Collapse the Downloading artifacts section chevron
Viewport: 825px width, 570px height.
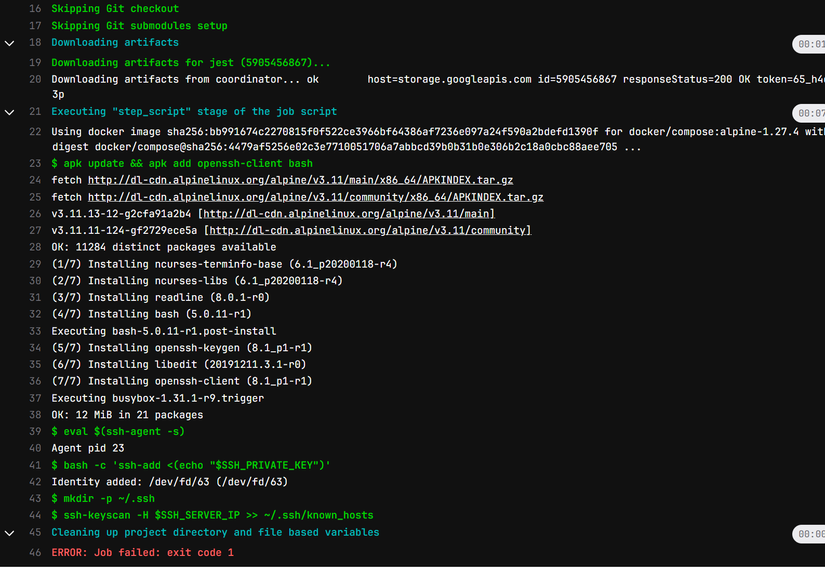tap(10, 43)
